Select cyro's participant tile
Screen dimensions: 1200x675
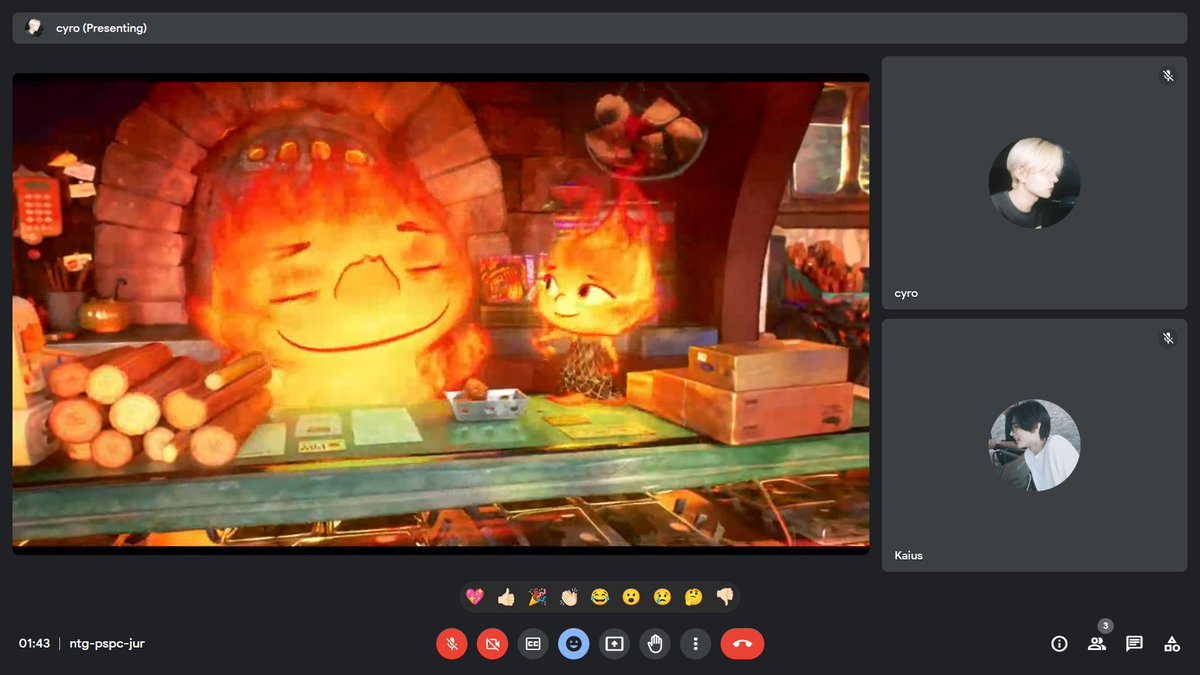tap(1034, 182)
